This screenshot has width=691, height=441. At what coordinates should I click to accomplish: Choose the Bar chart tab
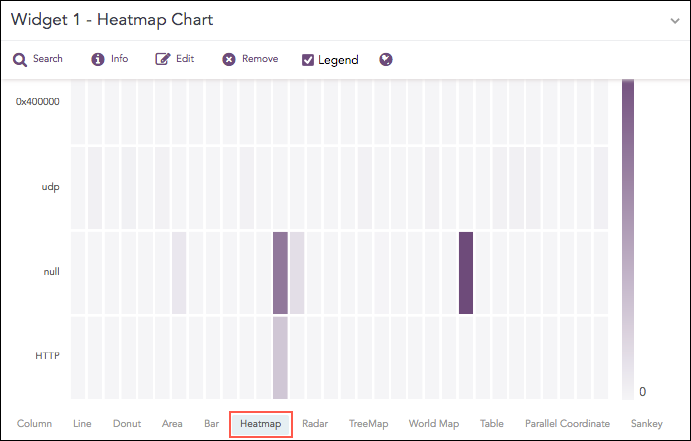[211, 424]
